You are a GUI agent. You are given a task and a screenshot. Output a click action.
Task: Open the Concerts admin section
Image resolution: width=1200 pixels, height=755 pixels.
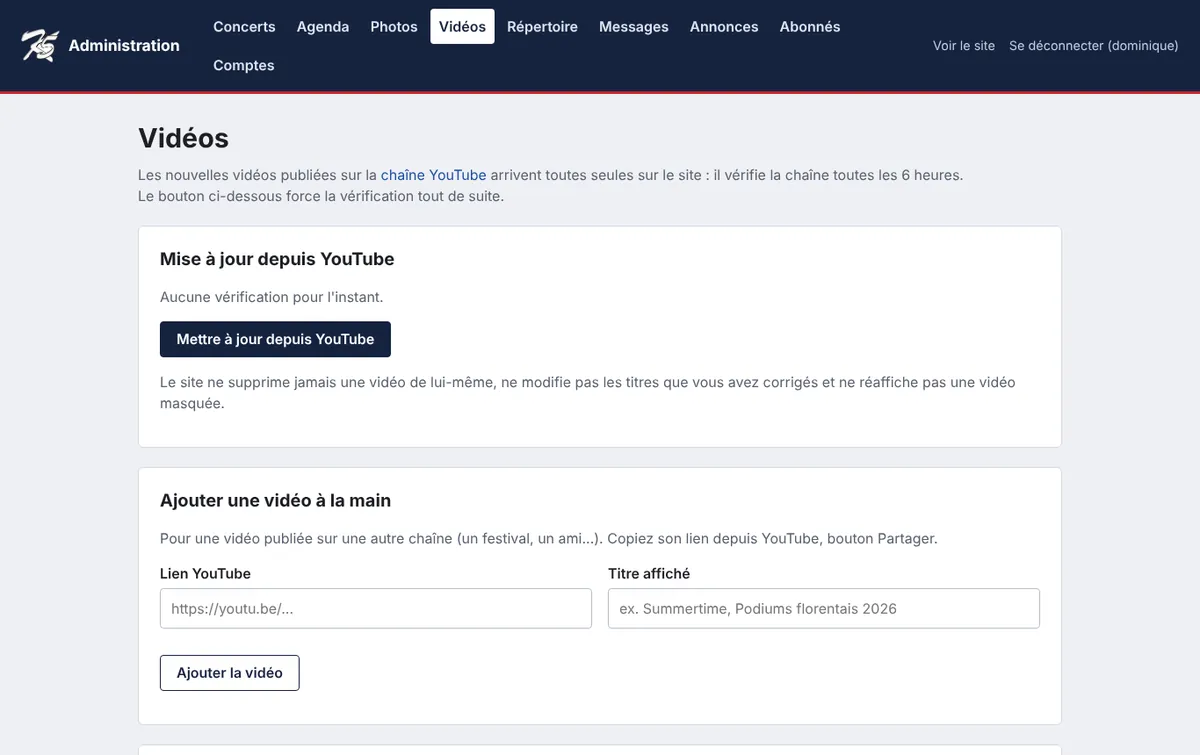244,27
